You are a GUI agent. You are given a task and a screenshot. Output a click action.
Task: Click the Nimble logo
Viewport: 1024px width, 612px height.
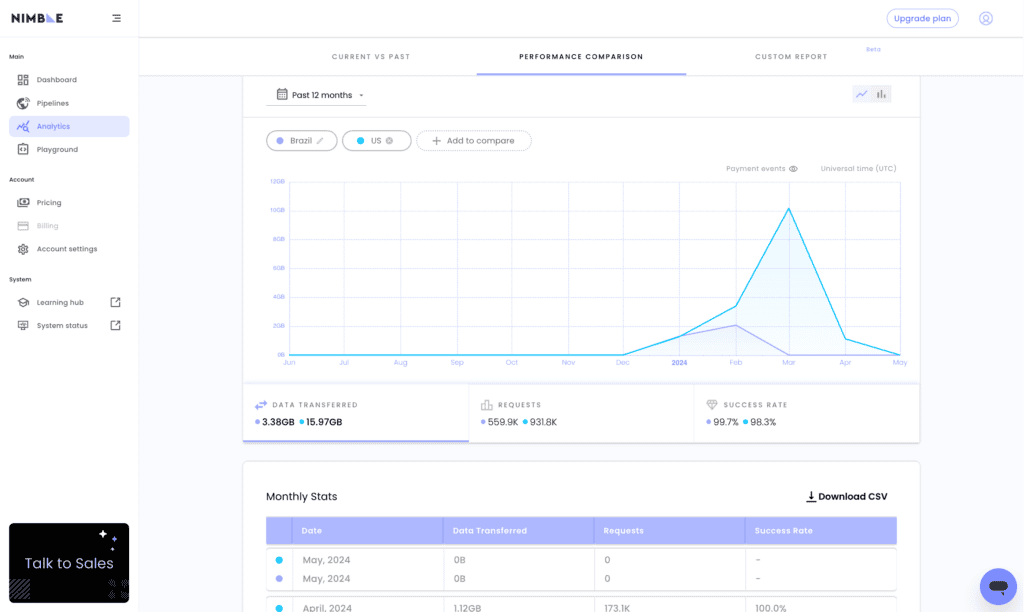point(37,18)
